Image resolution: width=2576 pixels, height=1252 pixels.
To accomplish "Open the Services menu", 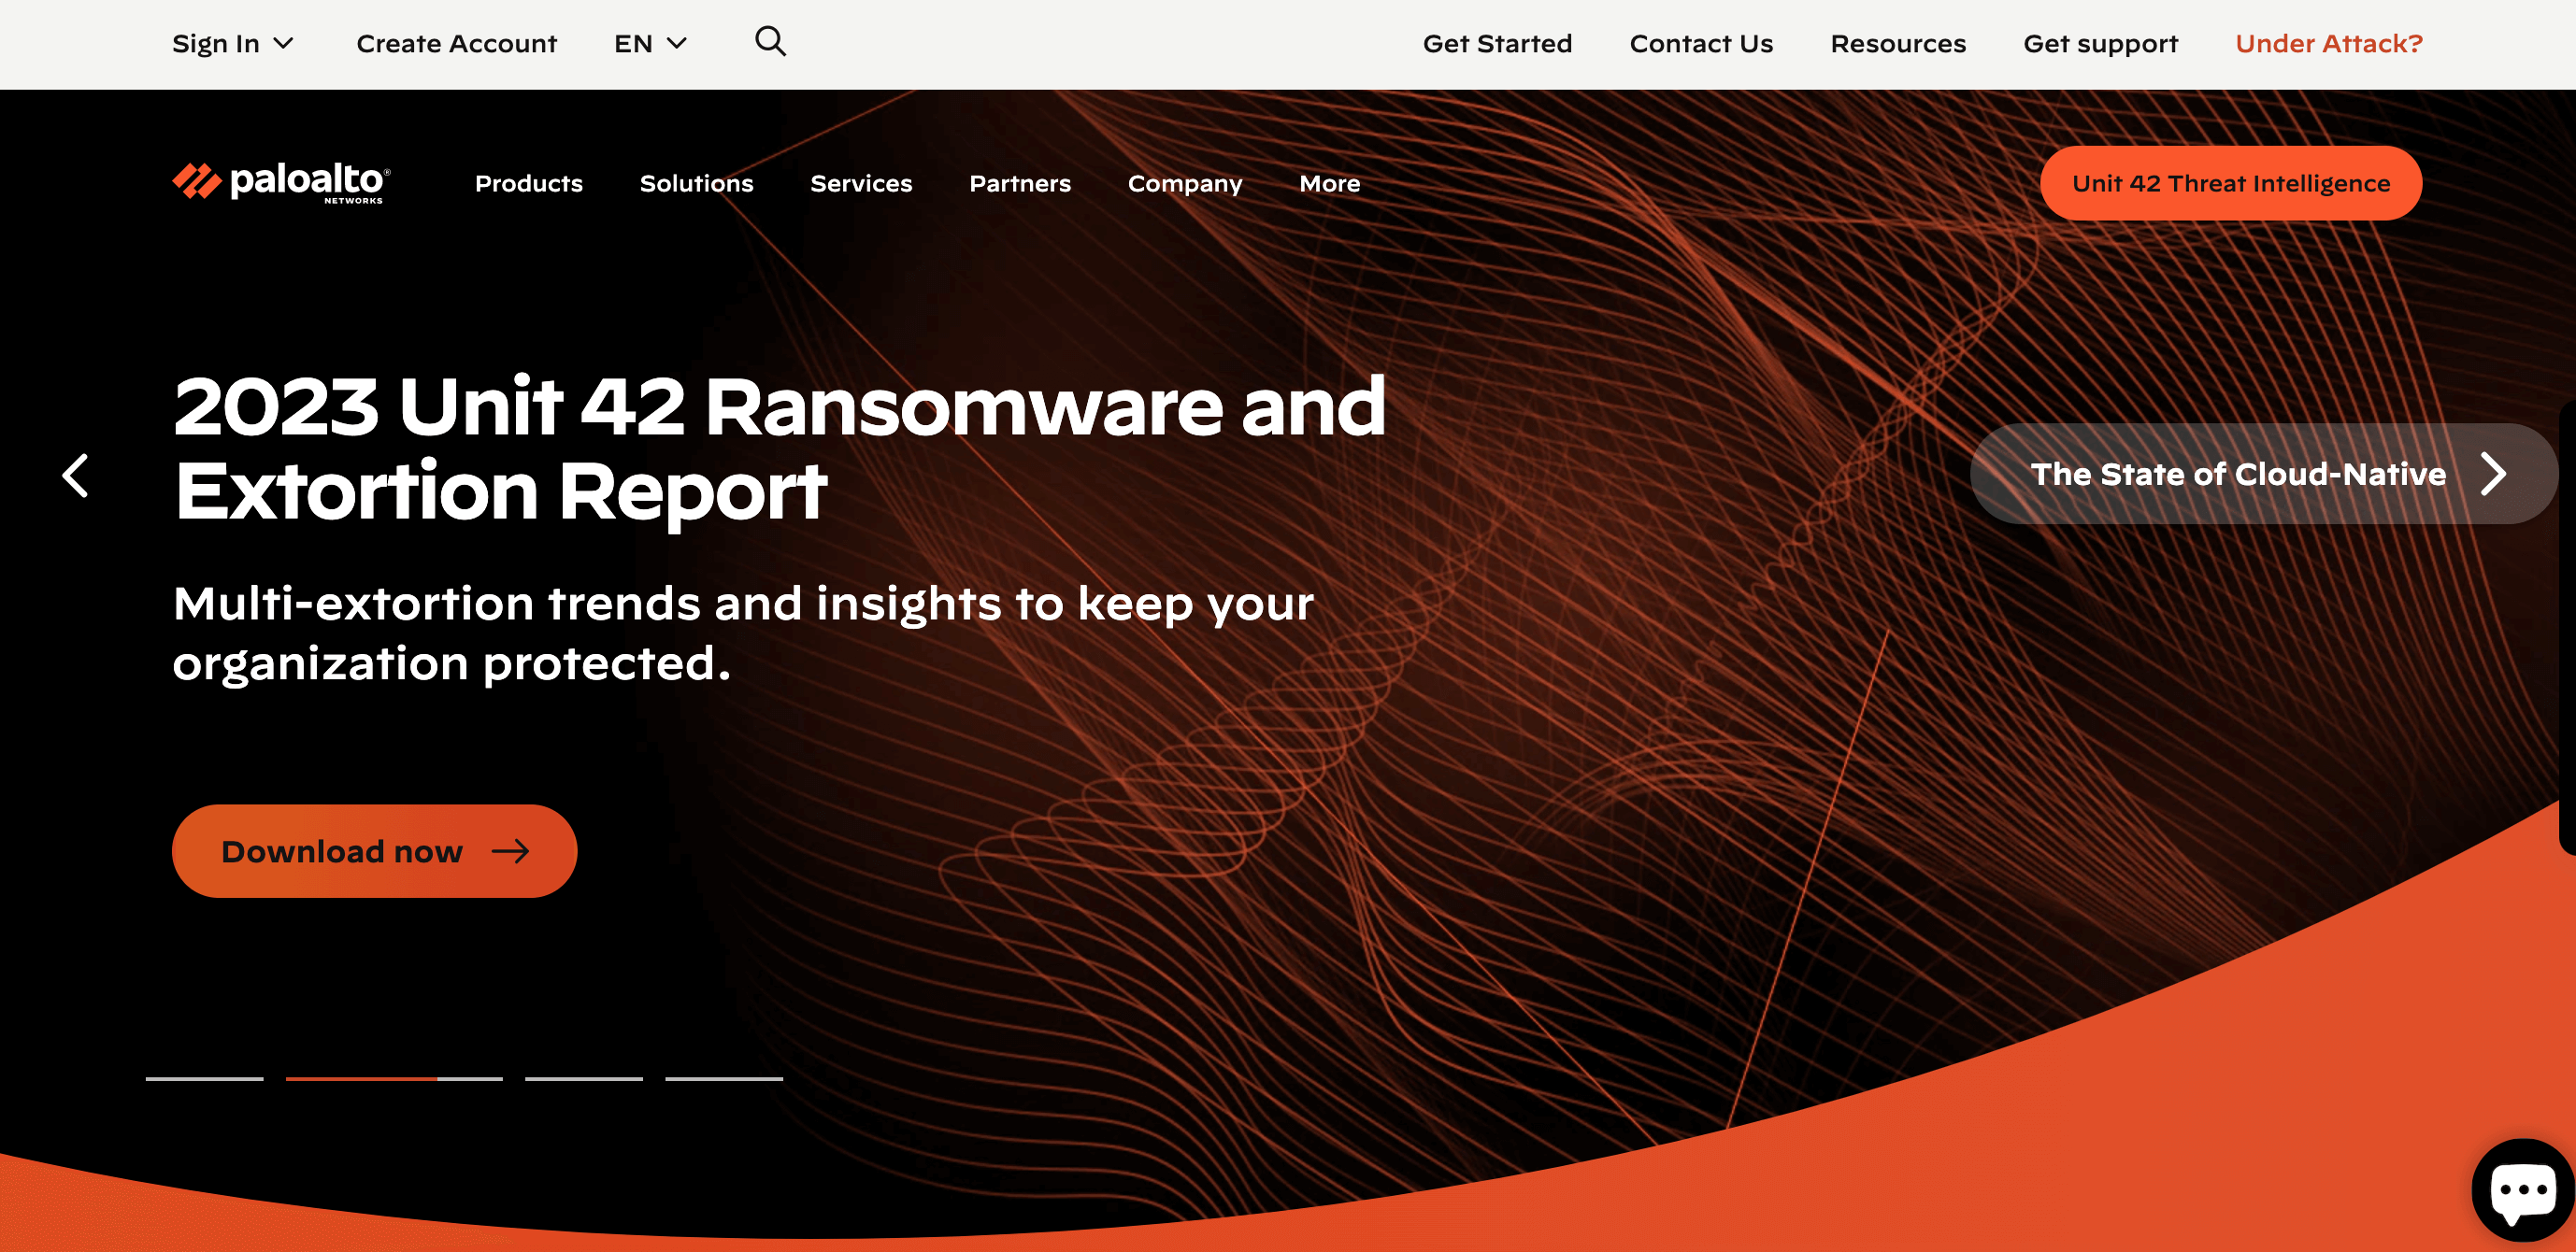I will pos(861,184).
